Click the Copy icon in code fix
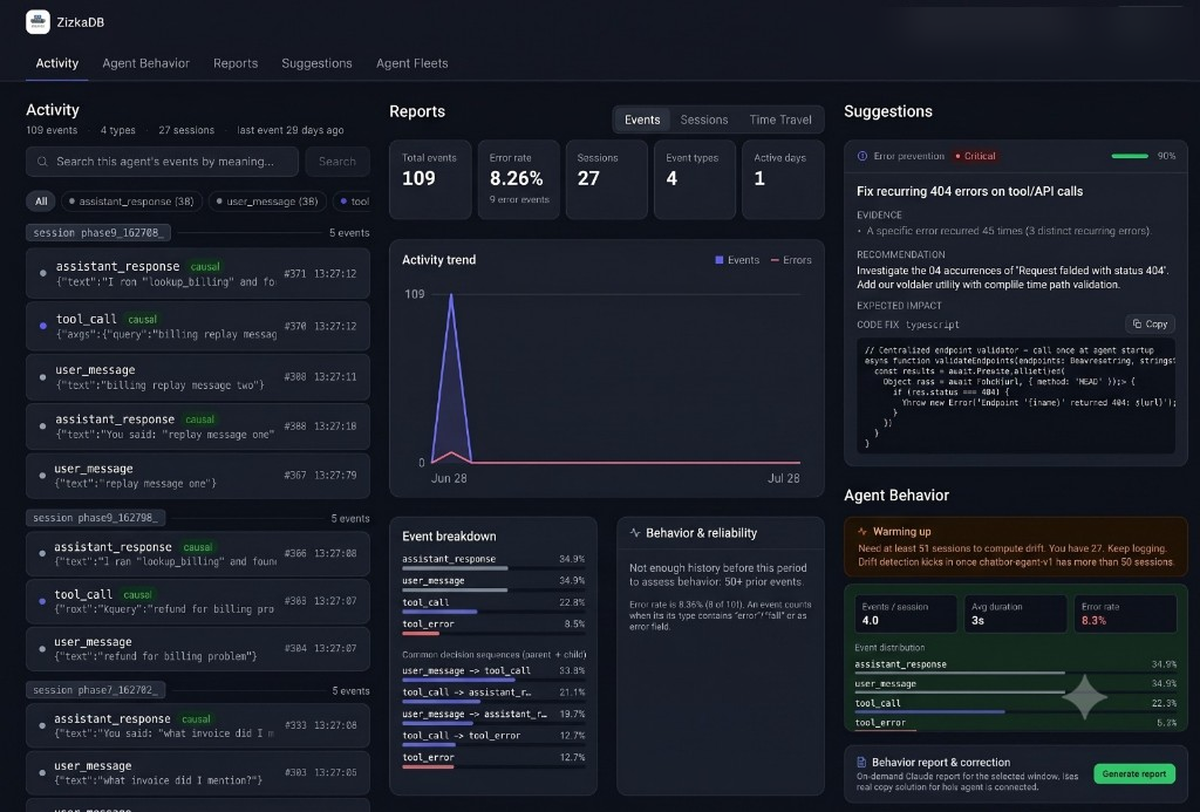 (1137, 324)
